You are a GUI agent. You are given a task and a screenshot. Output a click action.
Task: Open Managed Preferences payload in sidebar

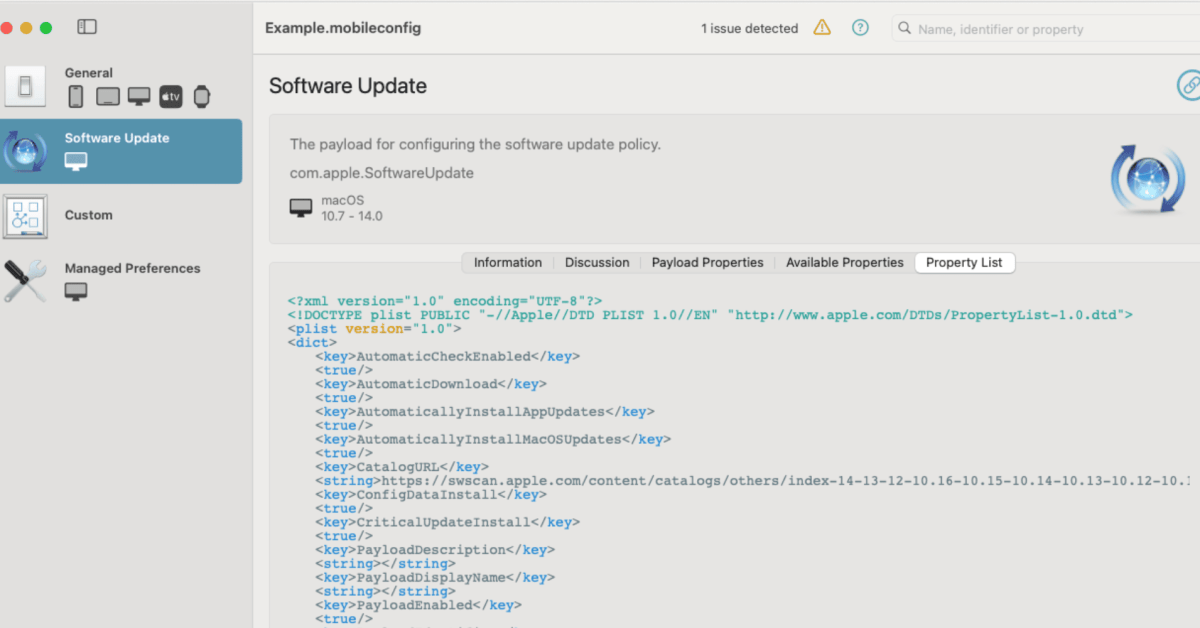[x=132, y=268]
